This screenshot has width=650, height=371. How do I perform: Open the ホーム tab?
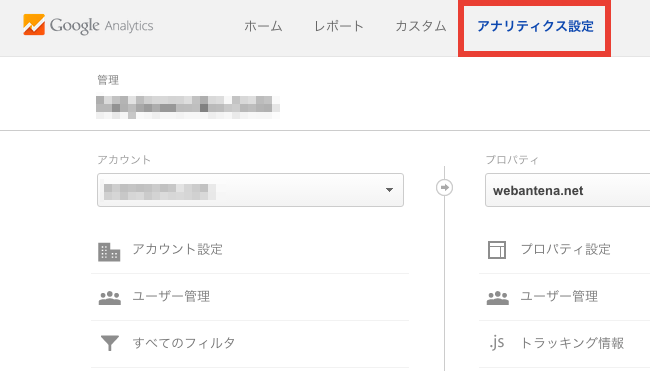click(263, 26)
